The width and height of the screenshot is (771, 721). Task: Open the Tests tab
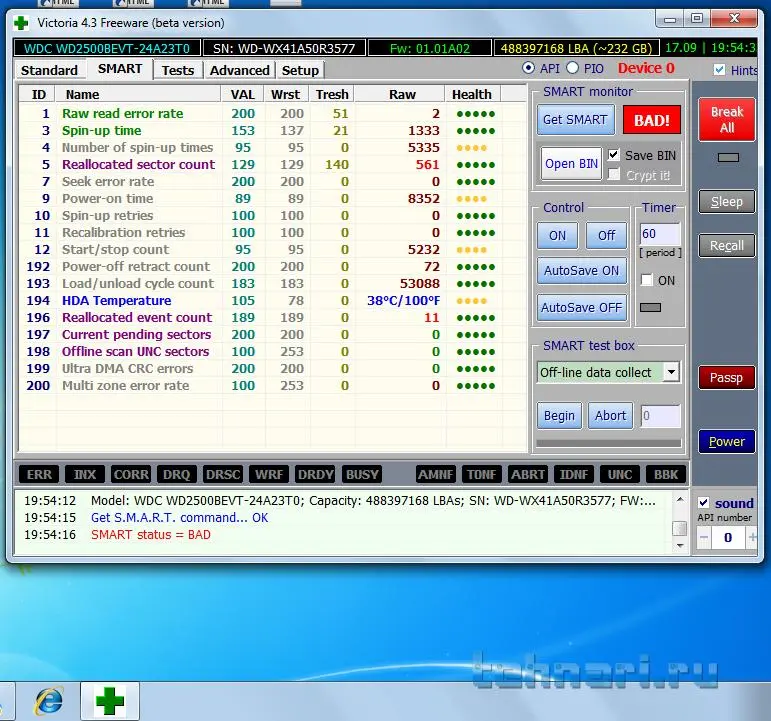178,70
